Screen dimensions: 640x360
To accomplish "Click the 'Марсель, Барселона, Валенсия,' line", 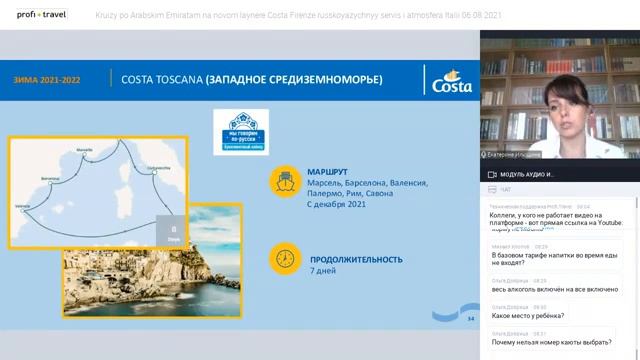I will 368,183.
